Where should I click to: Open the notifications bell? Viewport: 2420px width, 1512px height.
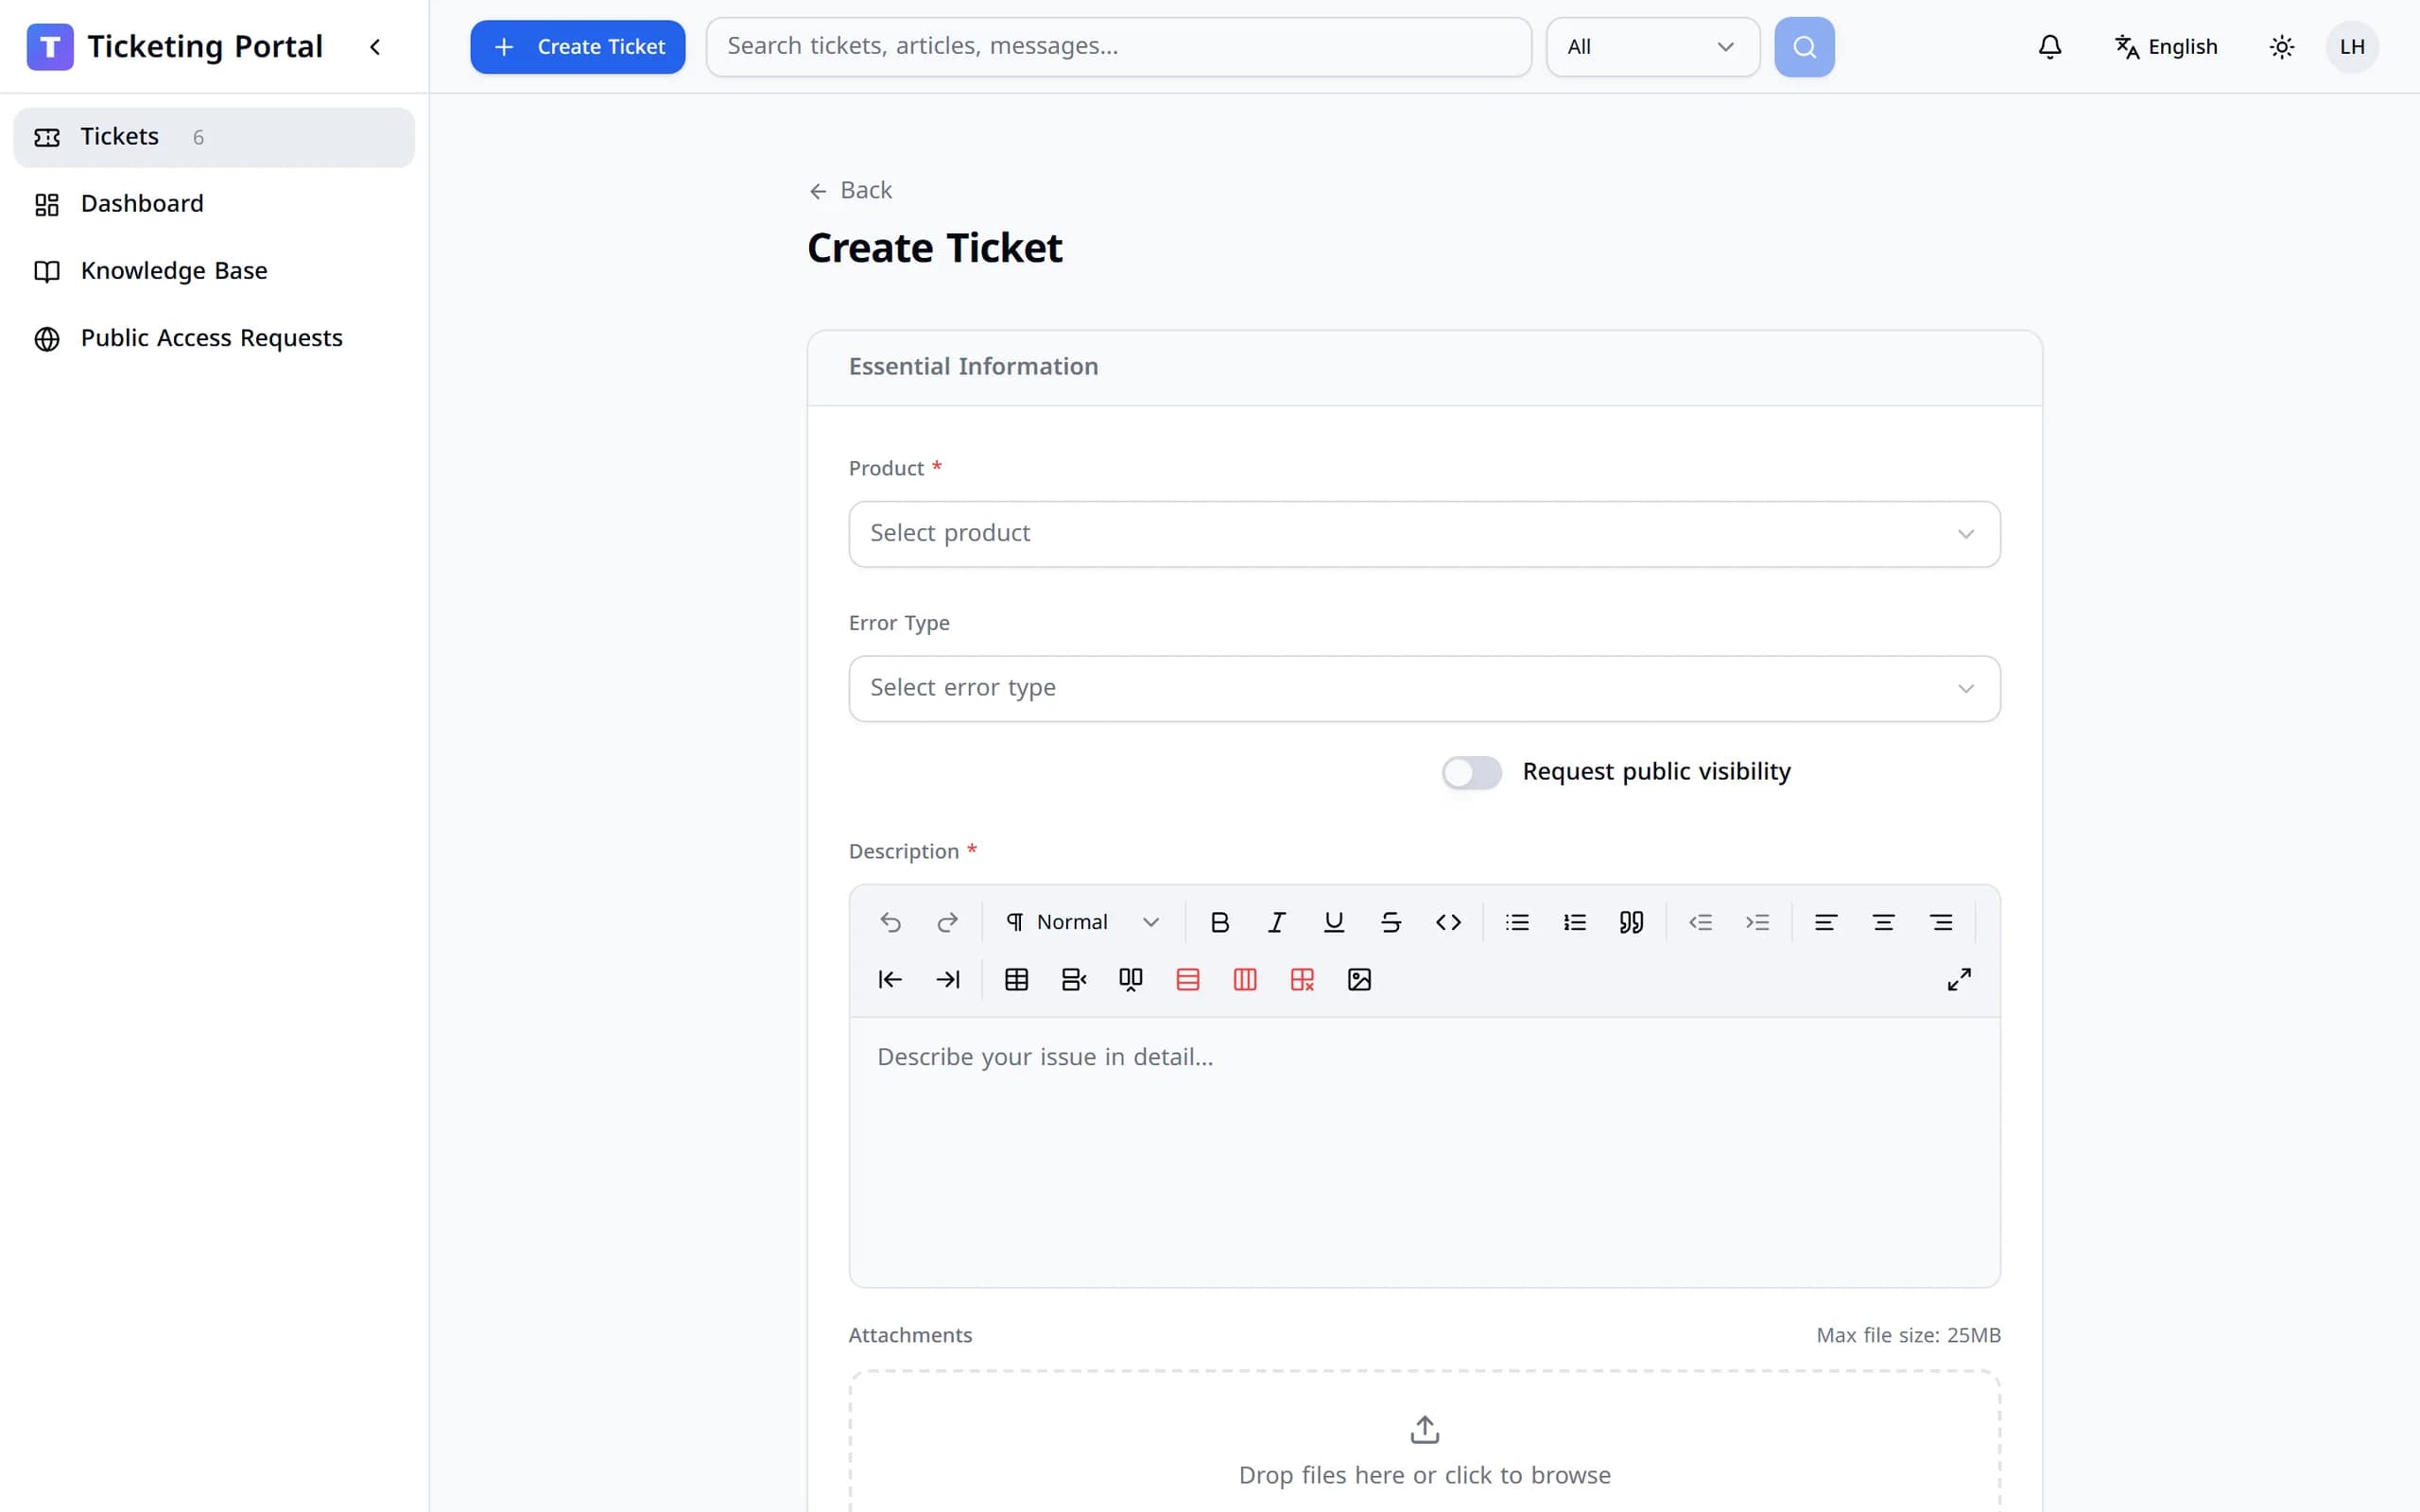(x=2049, y=47)
